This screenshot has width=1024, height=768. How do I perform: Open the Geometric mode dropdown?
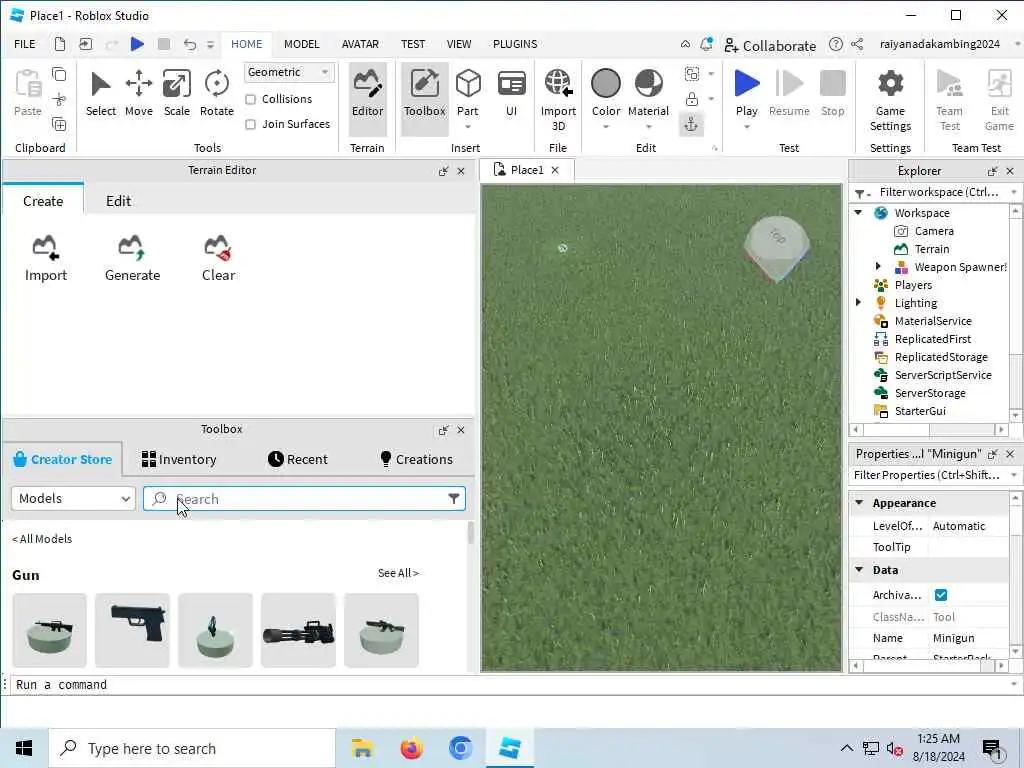click(x=289, y=72)
